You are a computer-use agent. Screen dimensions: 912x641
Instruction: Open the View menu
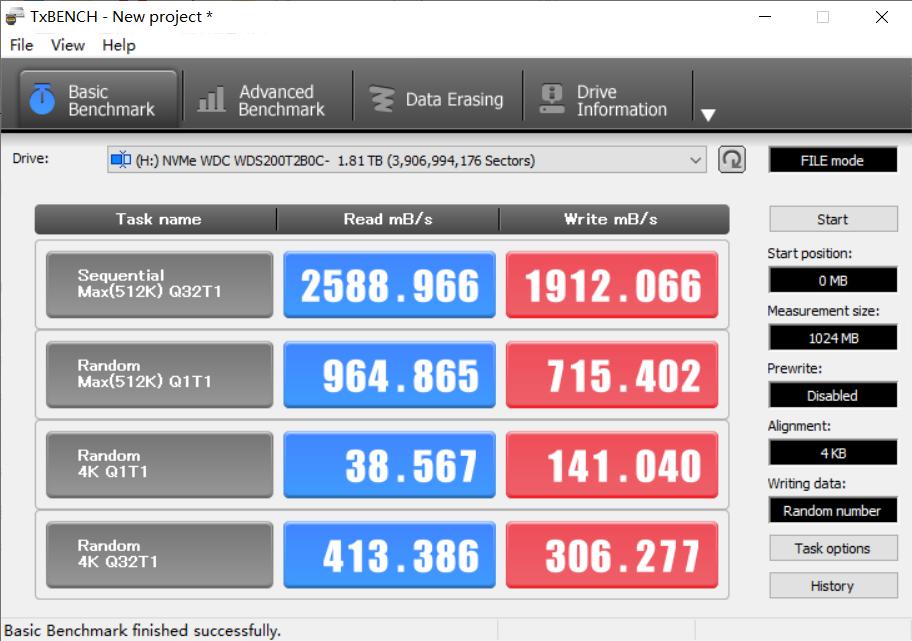pyautogui.click(x=67, y=45)
